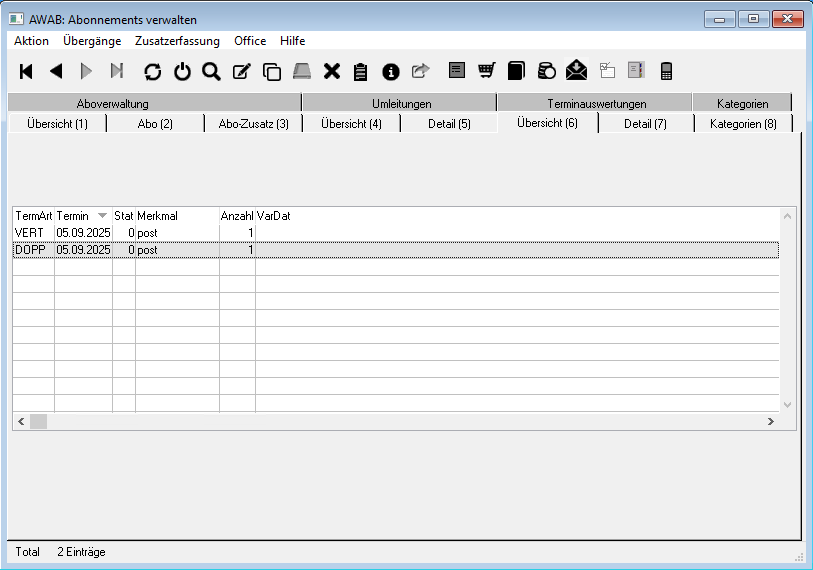
Task: Sort by Termin column dropdown arrow
Action: coord(102,216)
